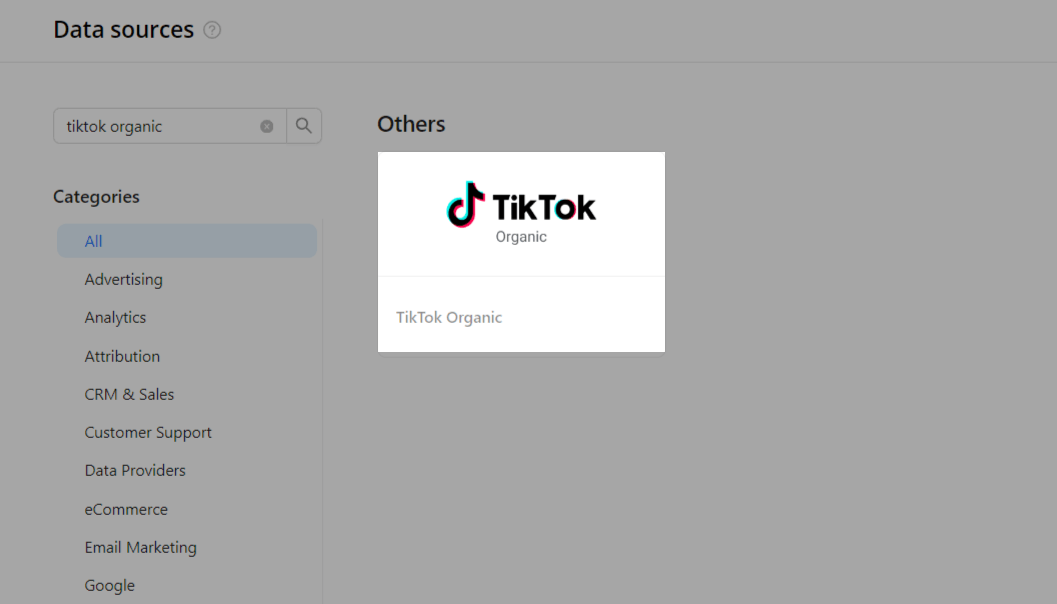The image size is (1057, 604).
Task: Open the TikTok Organic logo thumbnail
Action: coord(521,214)
